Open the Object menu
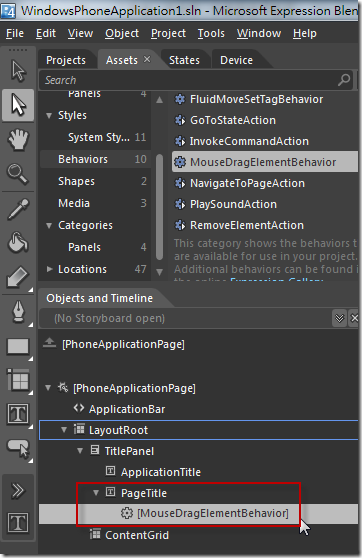Screen dimensions: 362x558 click(x=122, y=33)
